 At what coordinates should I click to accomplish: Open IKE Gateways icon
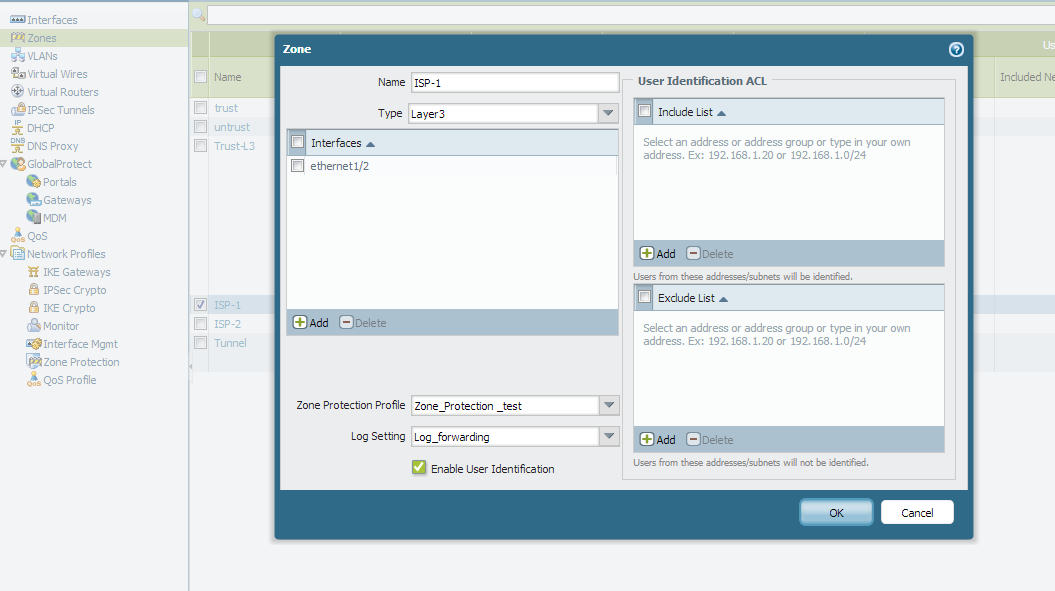click(x=34, y=272)
